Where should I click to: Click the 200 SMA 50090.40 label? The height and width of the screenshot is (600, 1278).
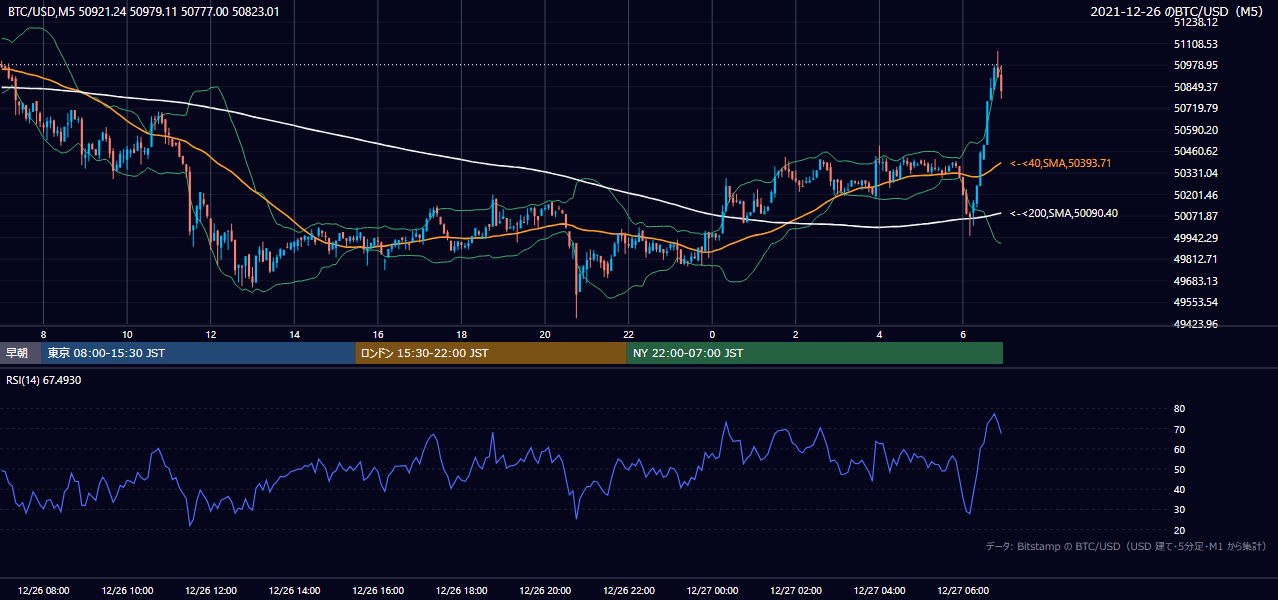[1064, 213]
